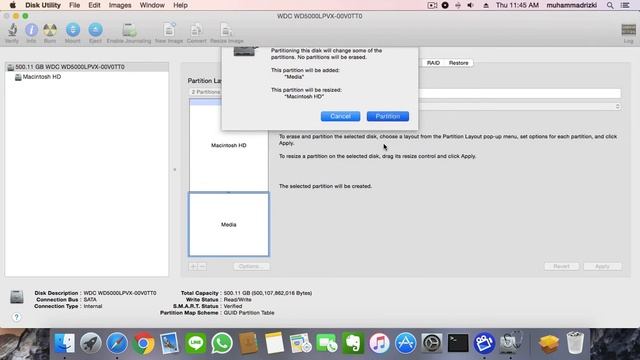This screenshot has height=360, width=640.
Task: Open Google Chrome from the Dock
Action: (x=143, y=343)
